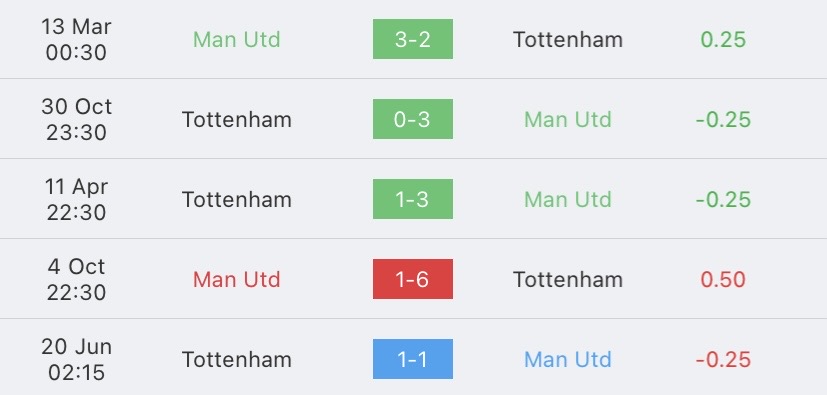Select red Man Utd in 4 Oct match
The image size is (827, 395).
[236, 280]
